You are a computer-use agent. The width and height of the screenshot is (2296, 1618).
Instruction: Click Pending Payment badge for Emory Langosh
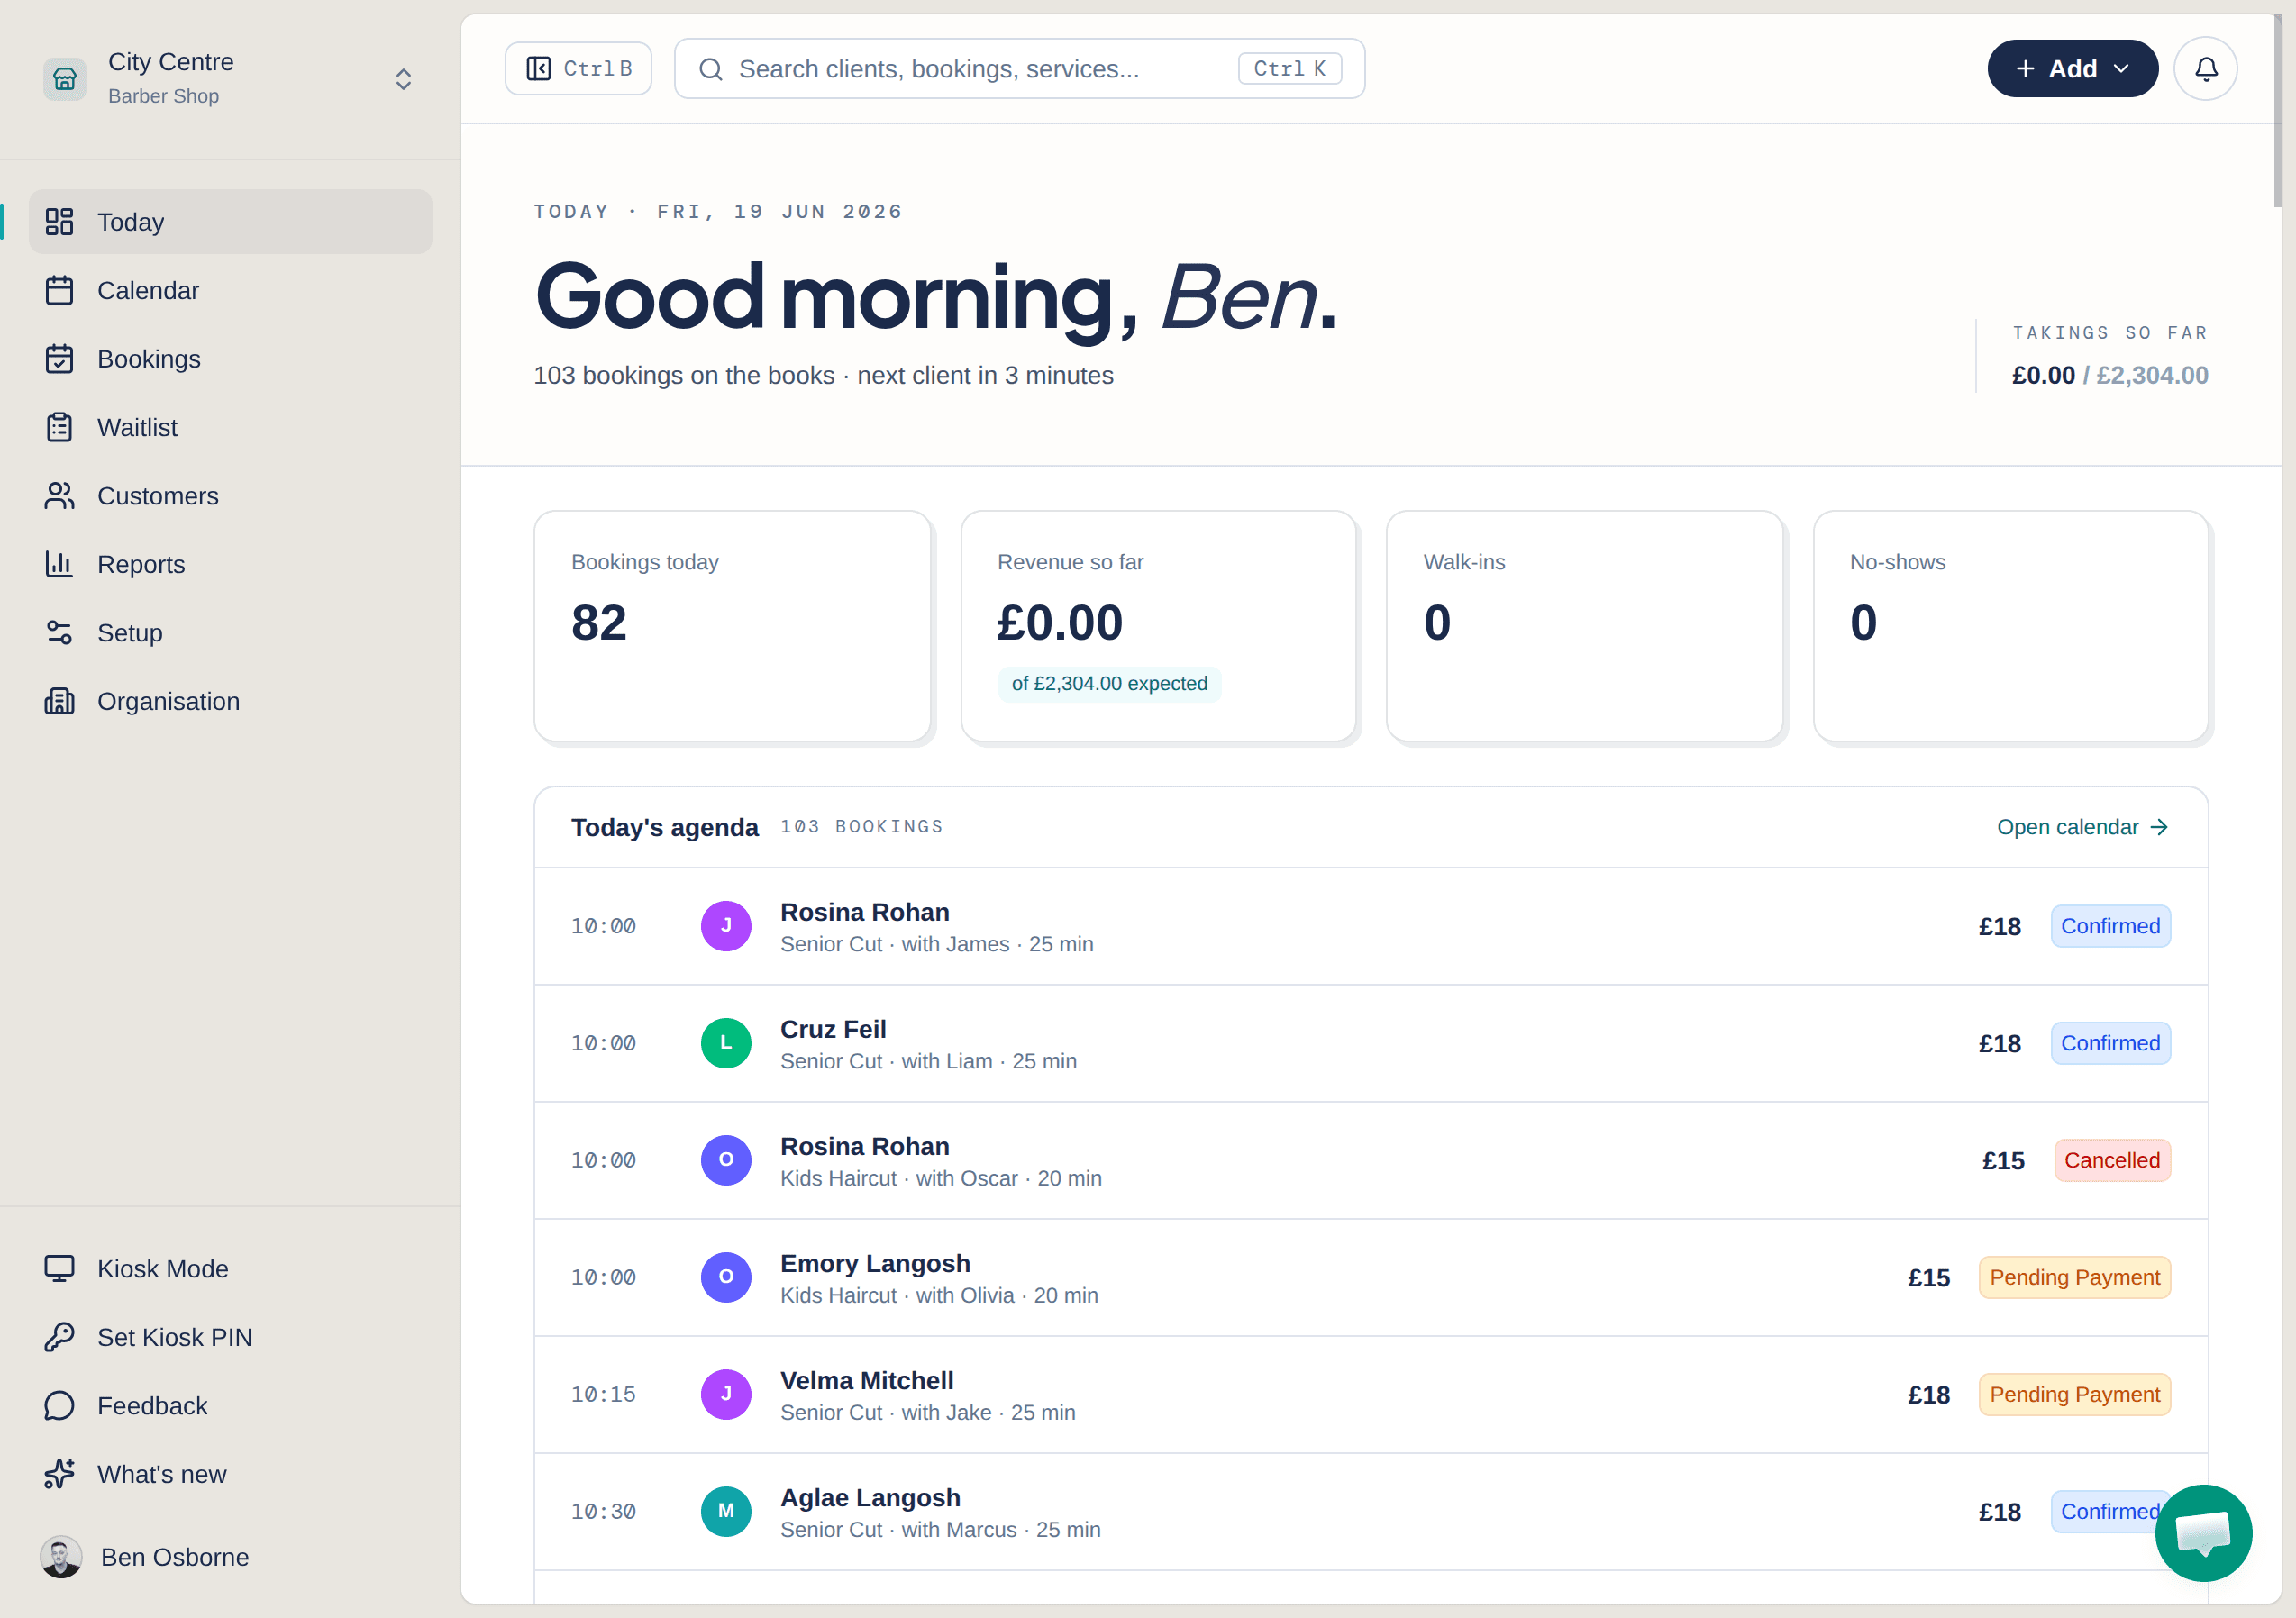click(2074, 1277)
